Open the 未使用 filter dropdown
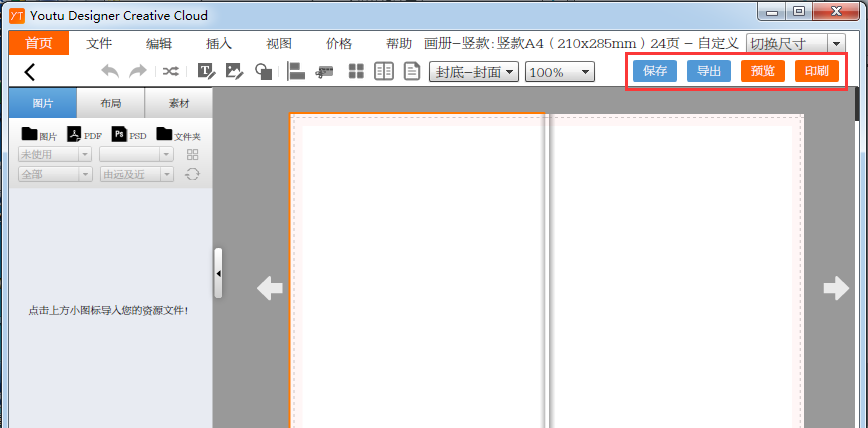The height and width of the screenshot is (428, 868). [x=55, y=154]
